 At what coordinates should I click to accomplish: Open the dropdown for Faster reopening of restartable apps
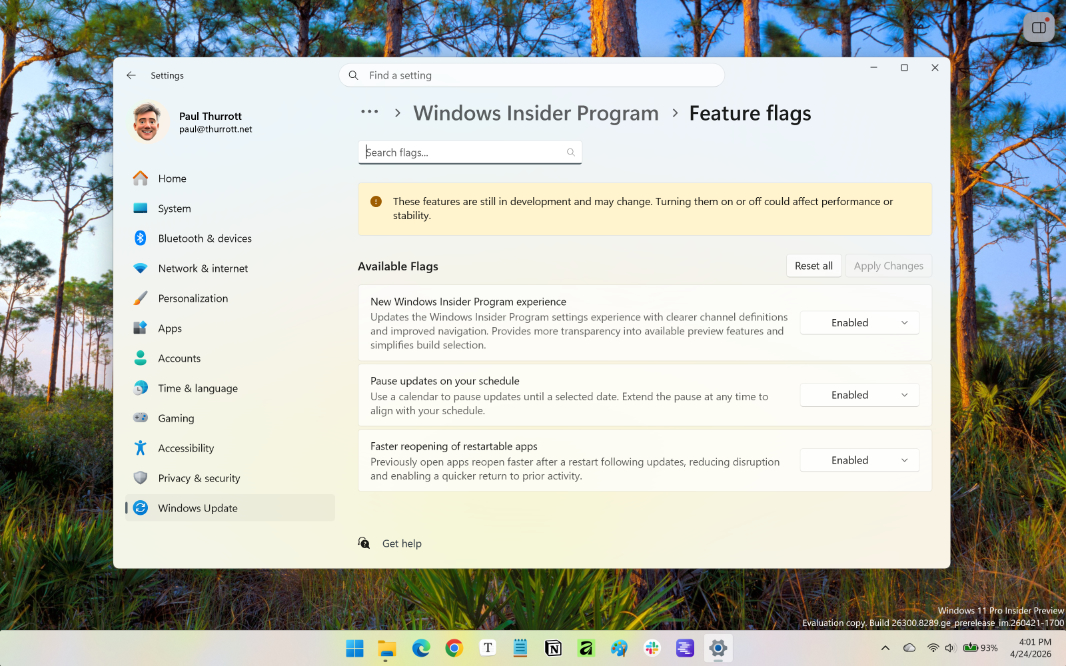[859, 460]
